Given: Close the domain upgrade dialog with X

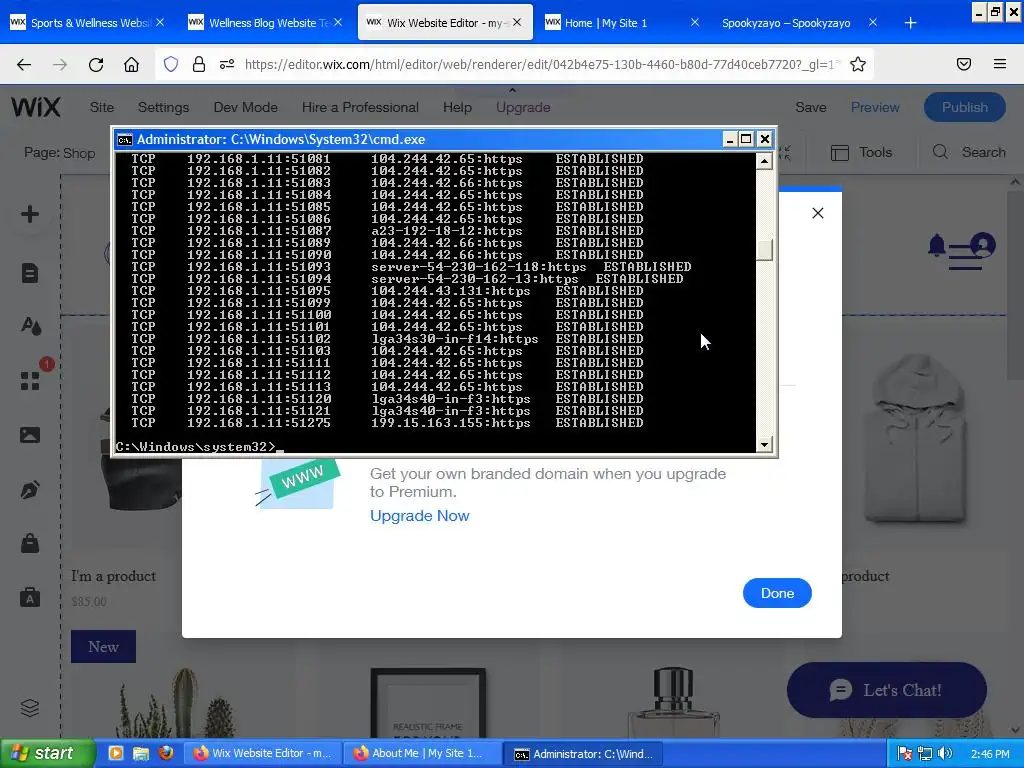Looking at the screenshot, I should pyautogui.click(x=818, y=213).
